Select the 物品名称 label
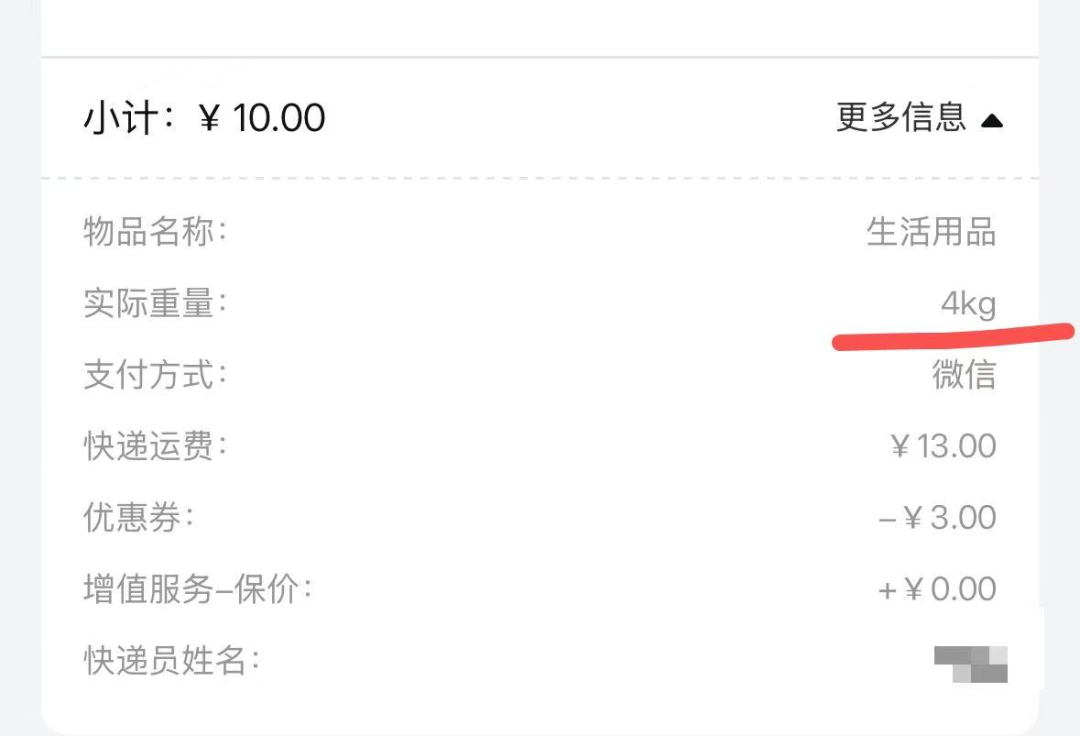The height and width of the screenshot is (736, 1080). (155, 233)
